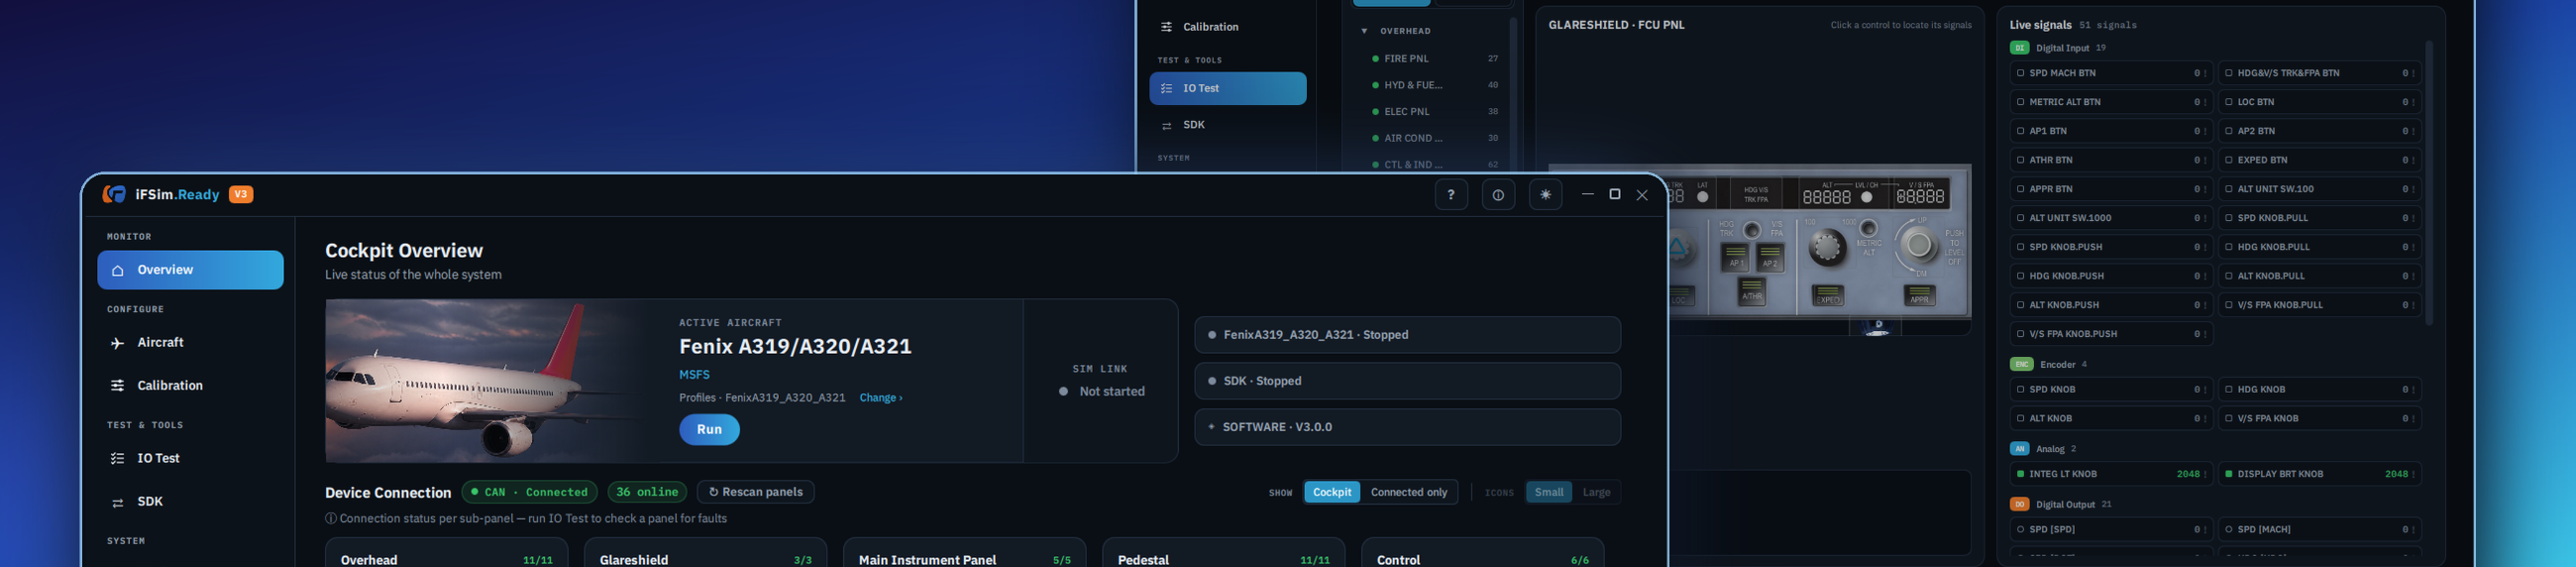Switch Show filter to Connected only
Viewport: 2576px width, 567px height.
pos(1408,492)
